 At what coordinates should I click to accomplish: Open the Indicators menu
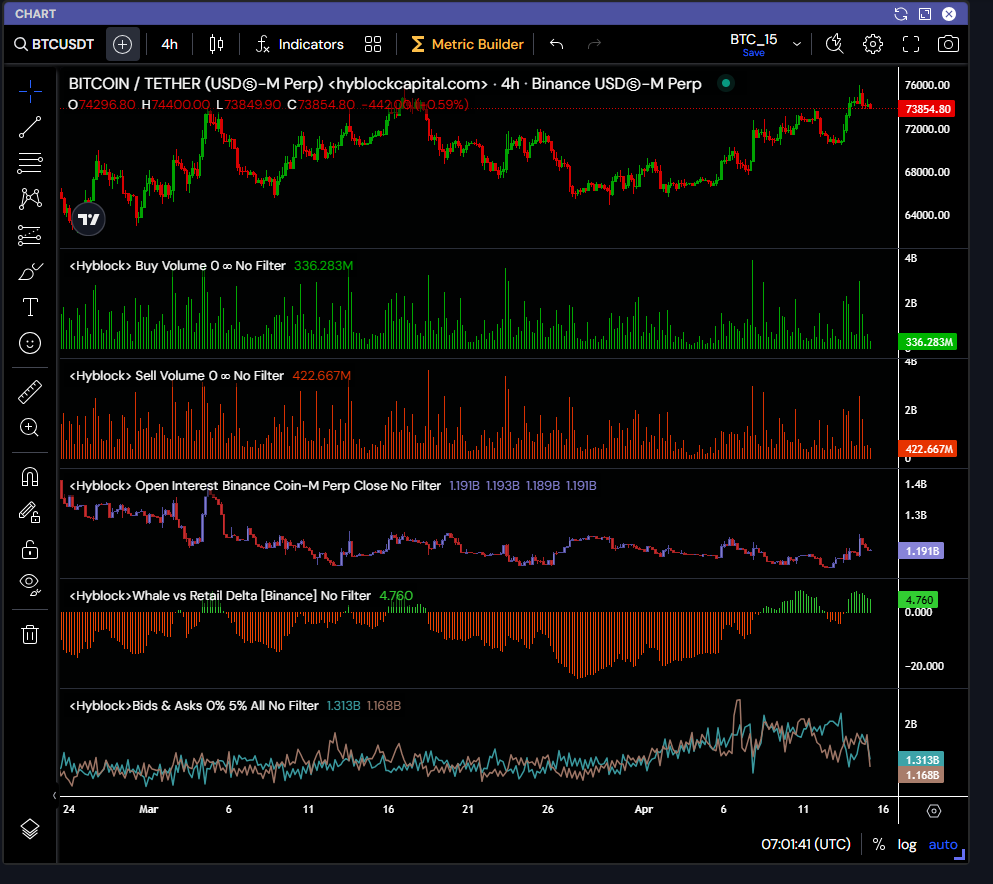(x=300, y=44)
